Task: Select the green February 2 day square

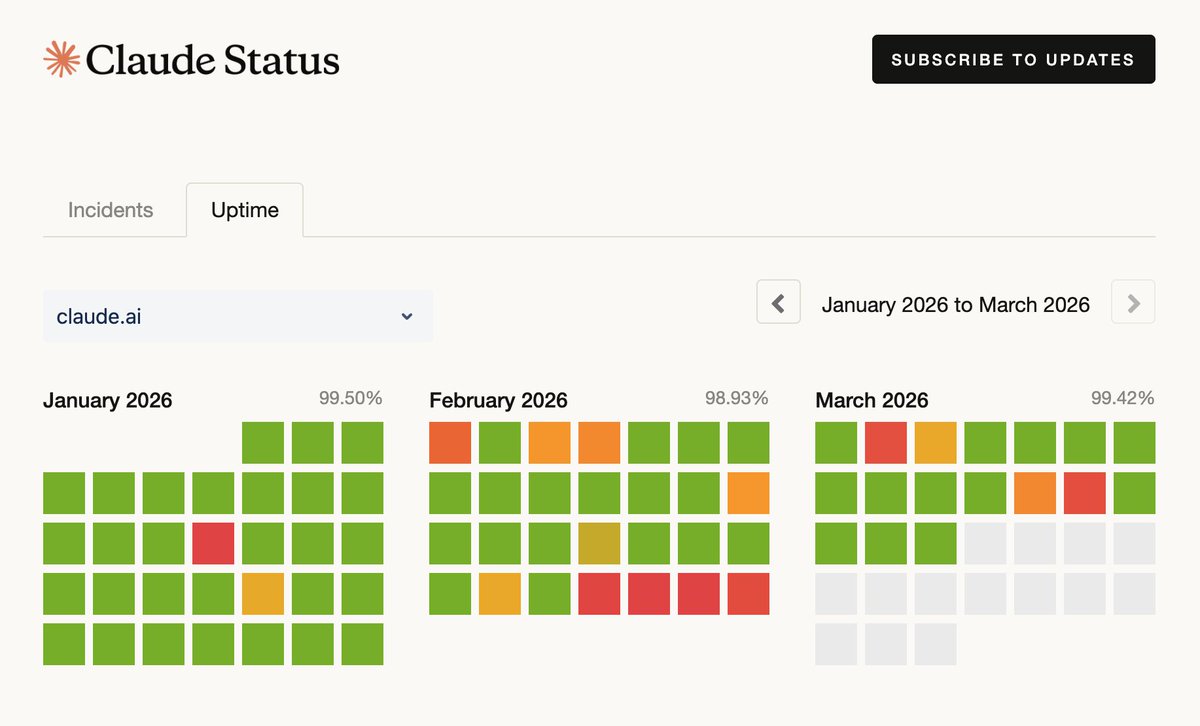Action: coord(500,443)
